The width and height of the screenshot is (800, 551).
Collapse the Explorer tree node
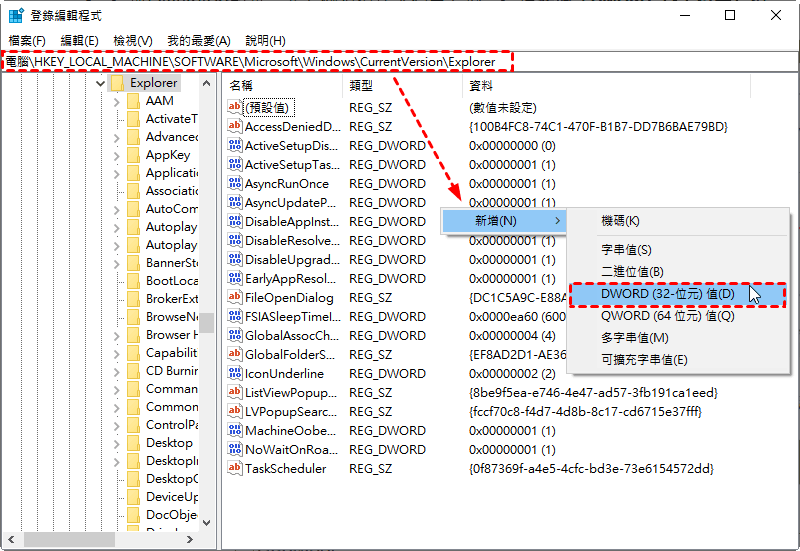(x=100, y=83)
